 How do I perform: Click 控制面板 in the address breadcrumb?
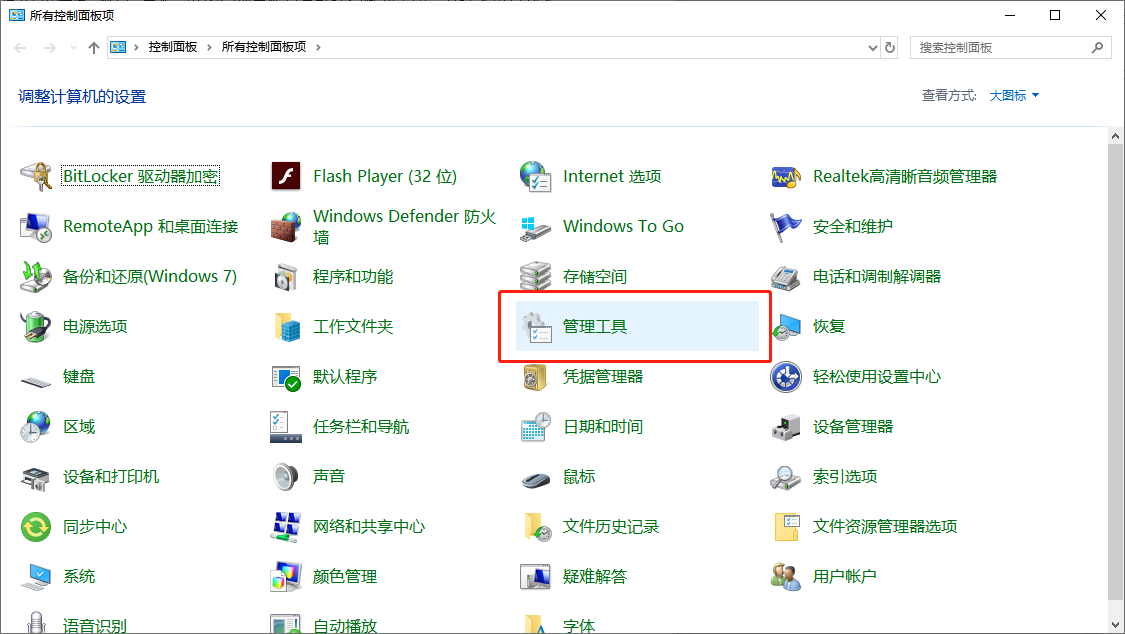click(x=172, y=47)
